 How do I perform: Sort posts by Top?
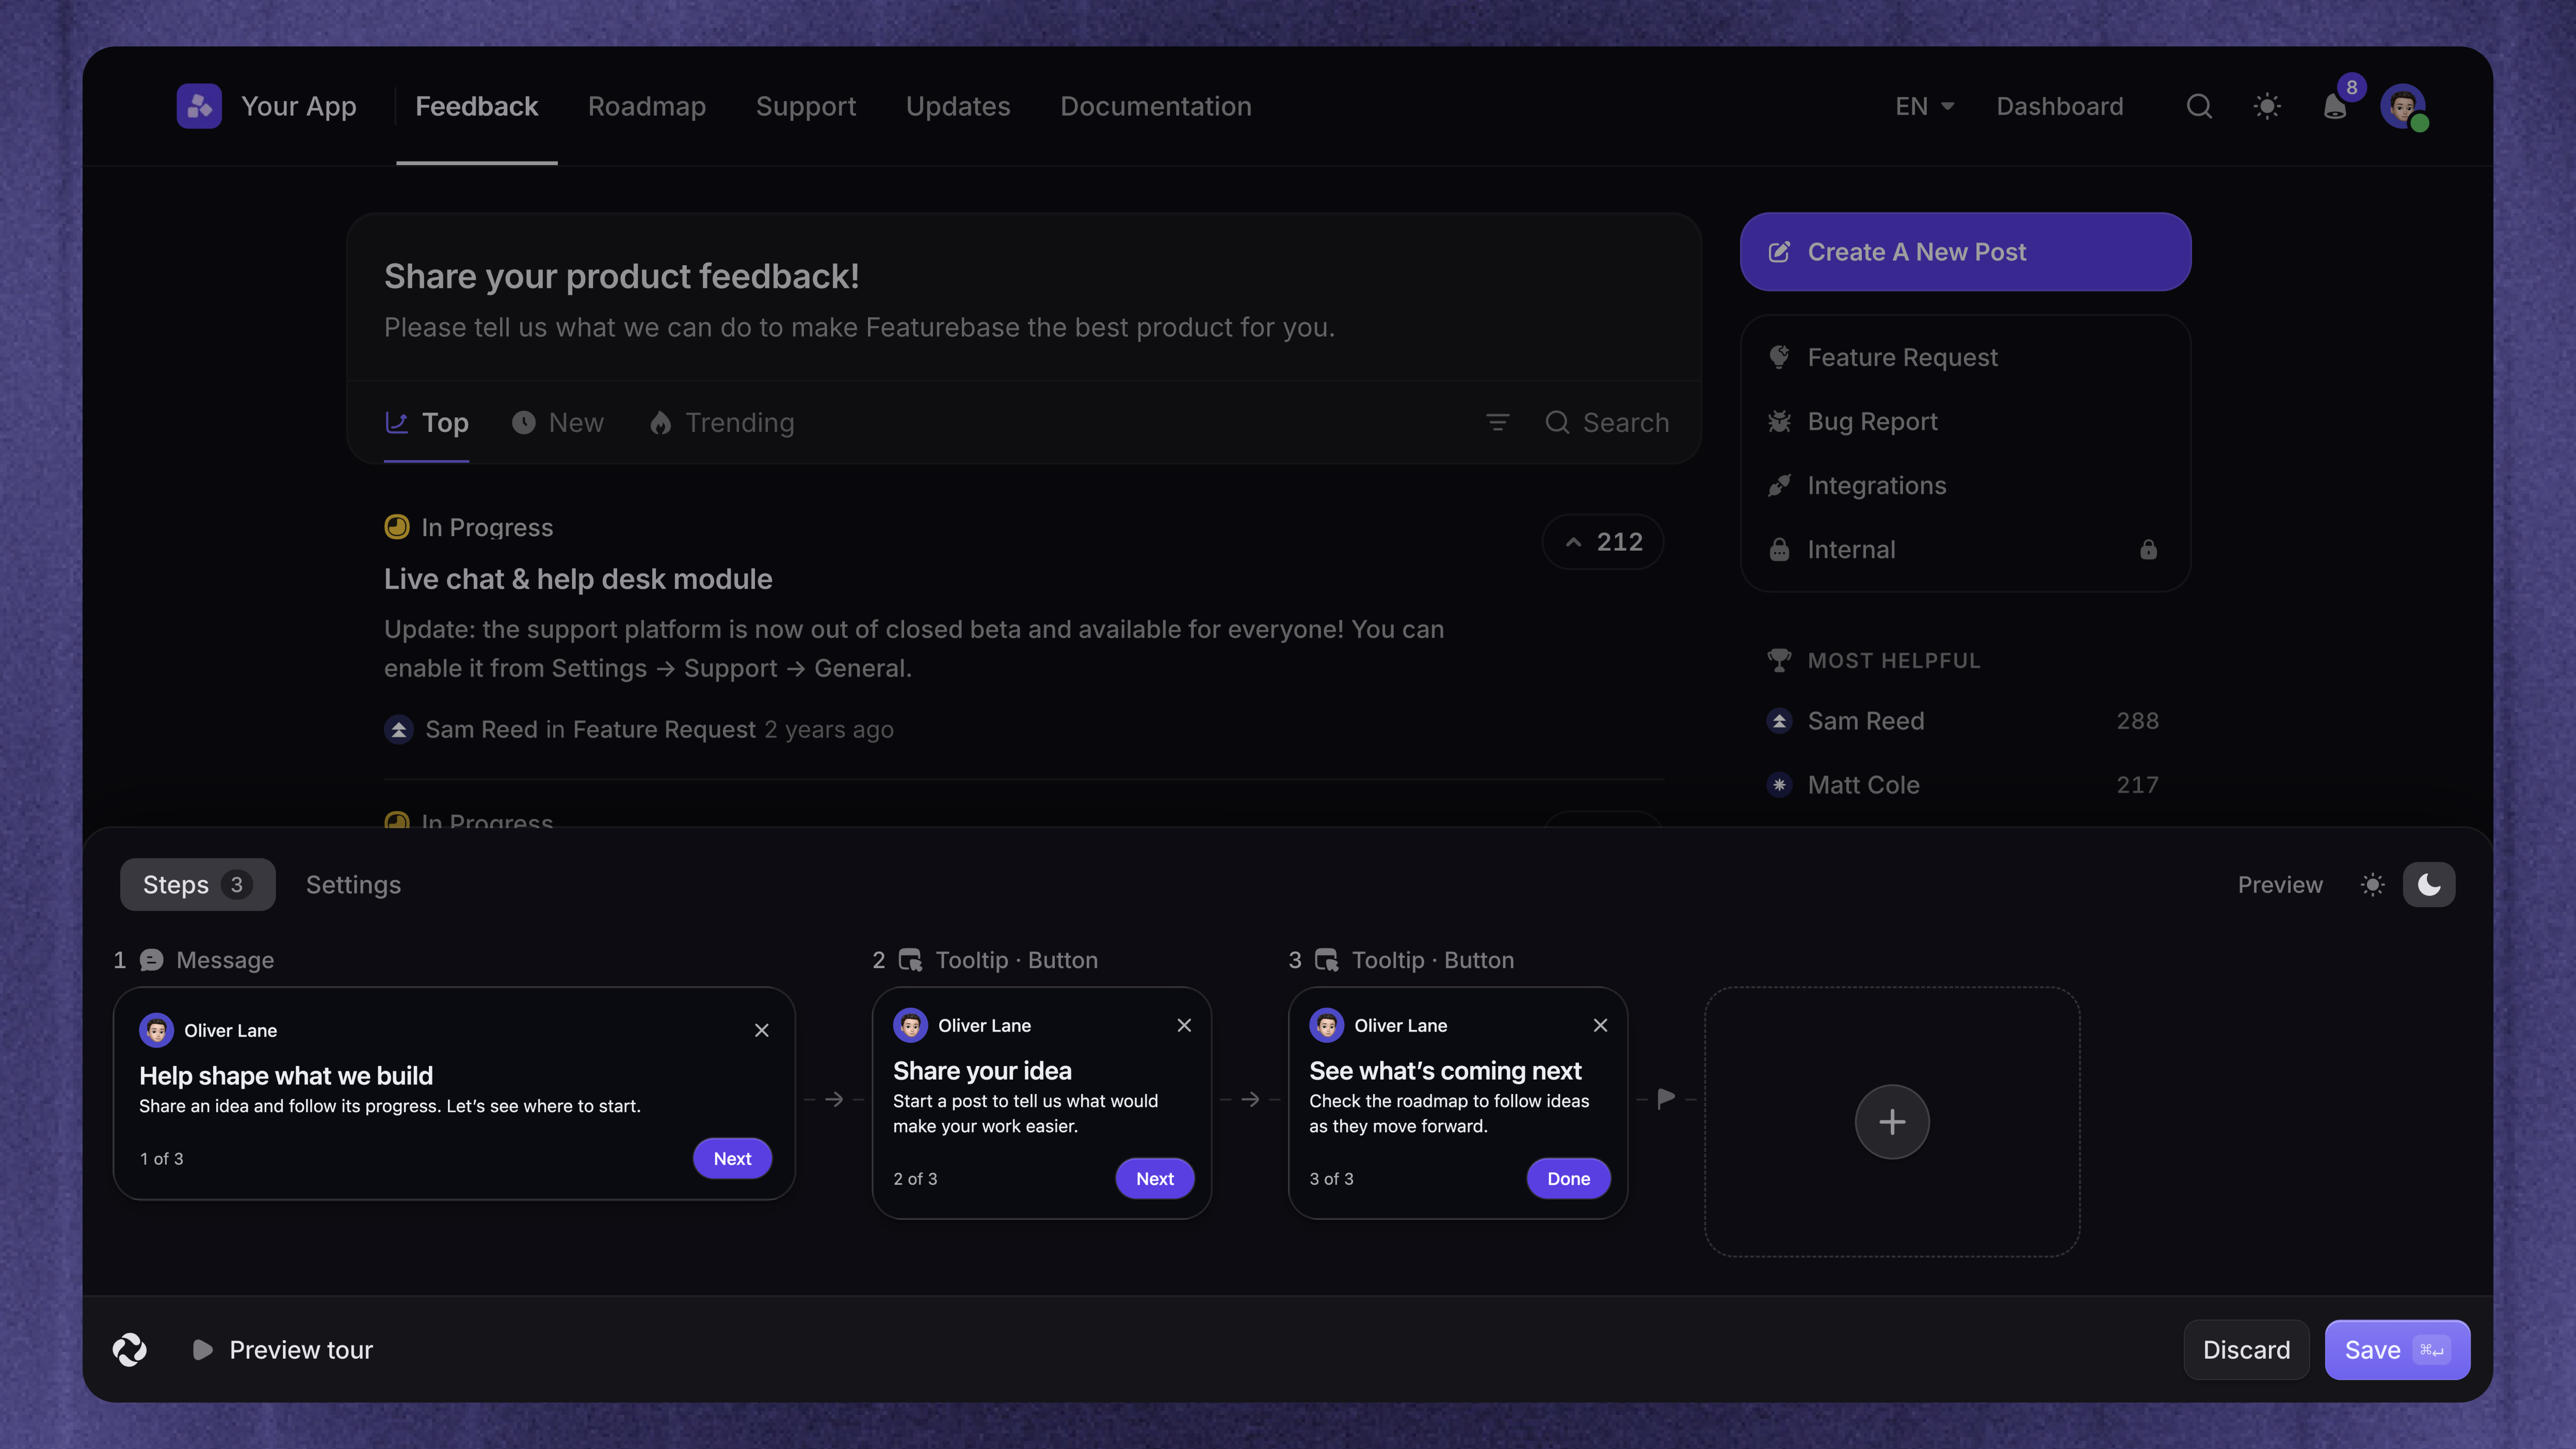tap(427, 423)
